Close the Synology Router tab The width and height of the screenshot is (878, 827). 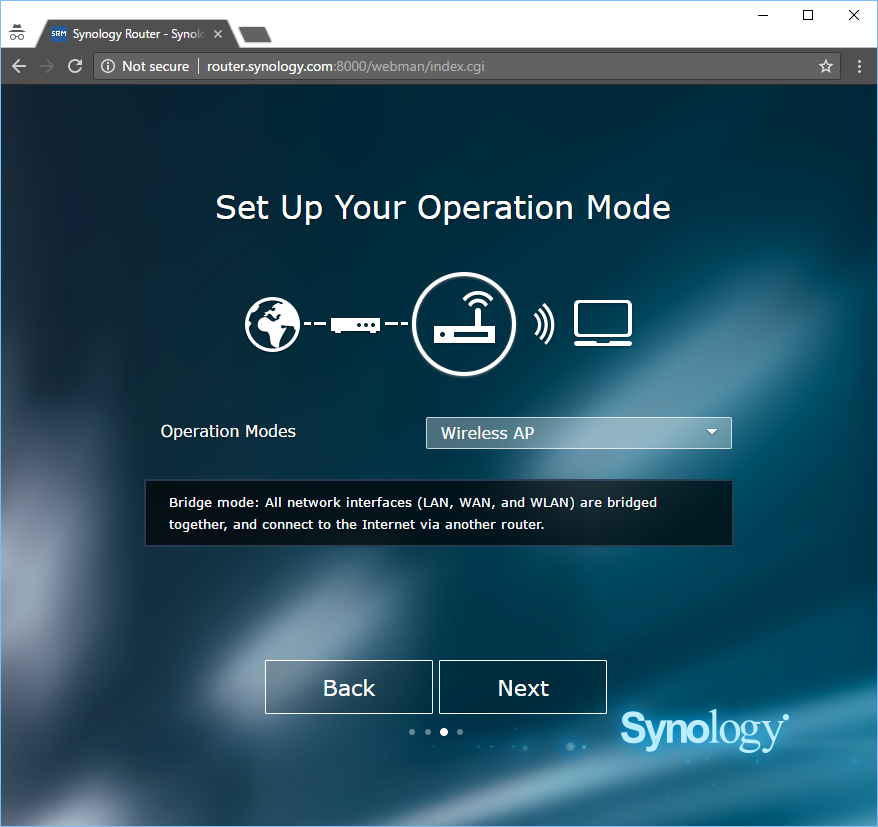tap(218, 34)
